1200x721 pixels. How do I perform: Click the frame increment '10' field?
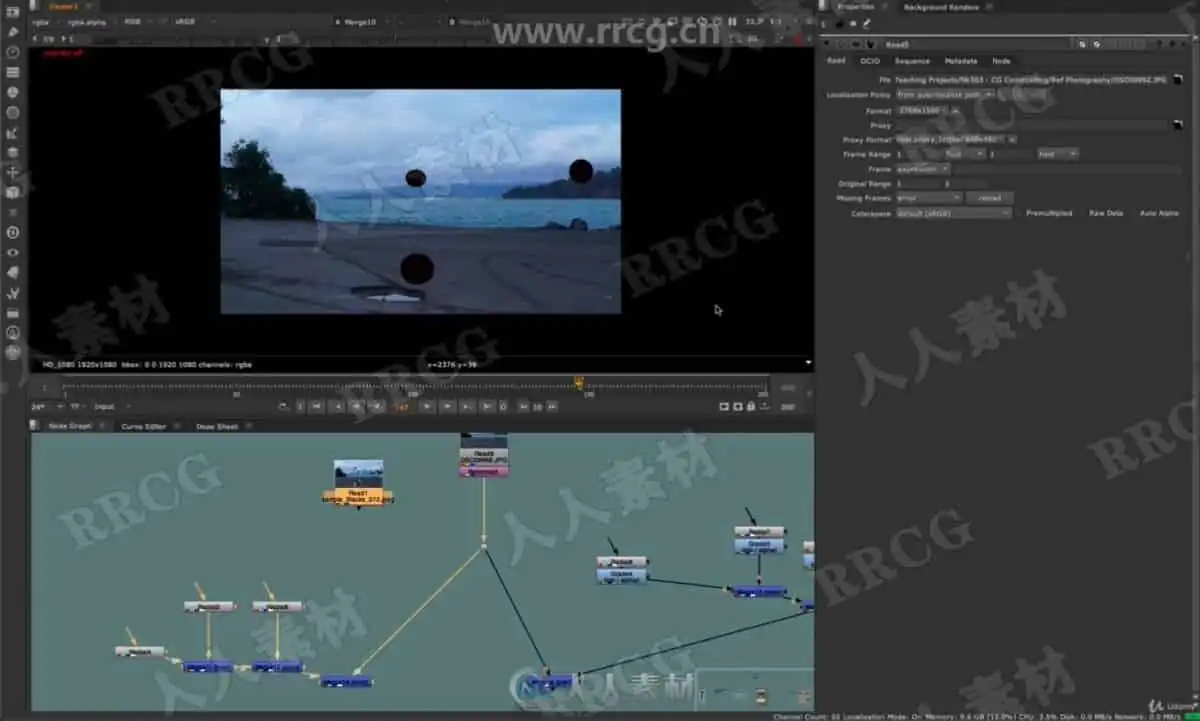pos(538,407)
